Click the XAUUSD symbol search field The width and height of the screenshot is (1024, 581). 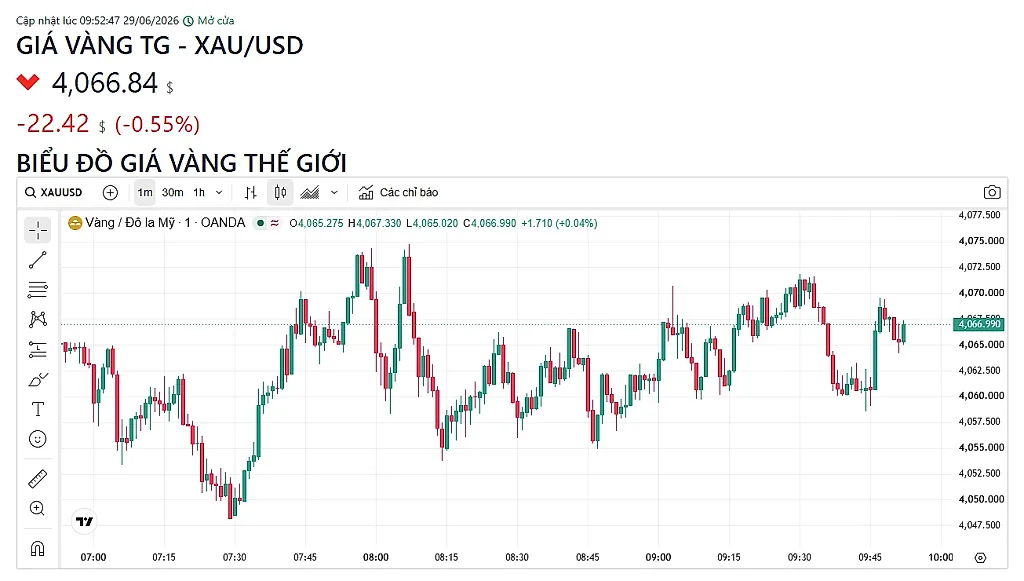point(54,193)
